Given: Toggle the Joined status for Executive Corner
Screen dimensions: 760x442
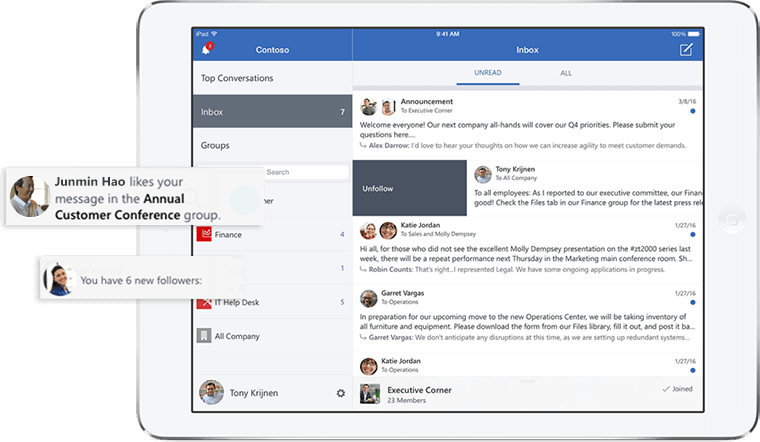Looking at the screenshot, I should (x=678, y=389).
